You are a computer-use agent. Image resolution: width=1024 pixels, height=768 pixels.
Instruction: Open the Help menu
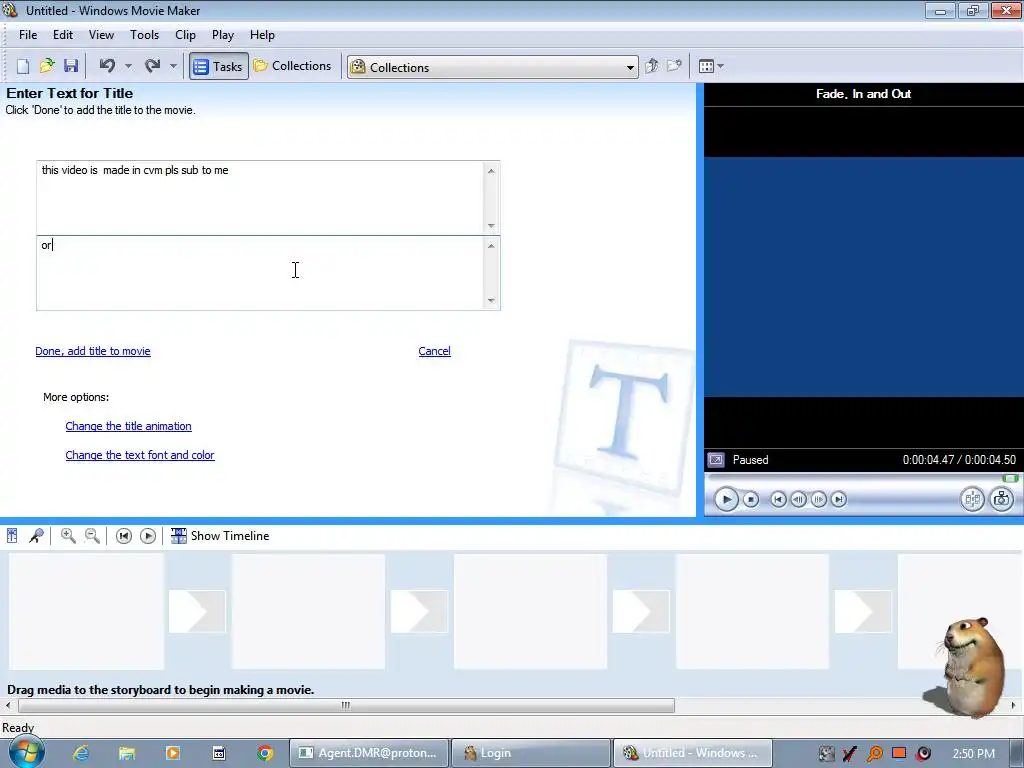click(263, 35)
